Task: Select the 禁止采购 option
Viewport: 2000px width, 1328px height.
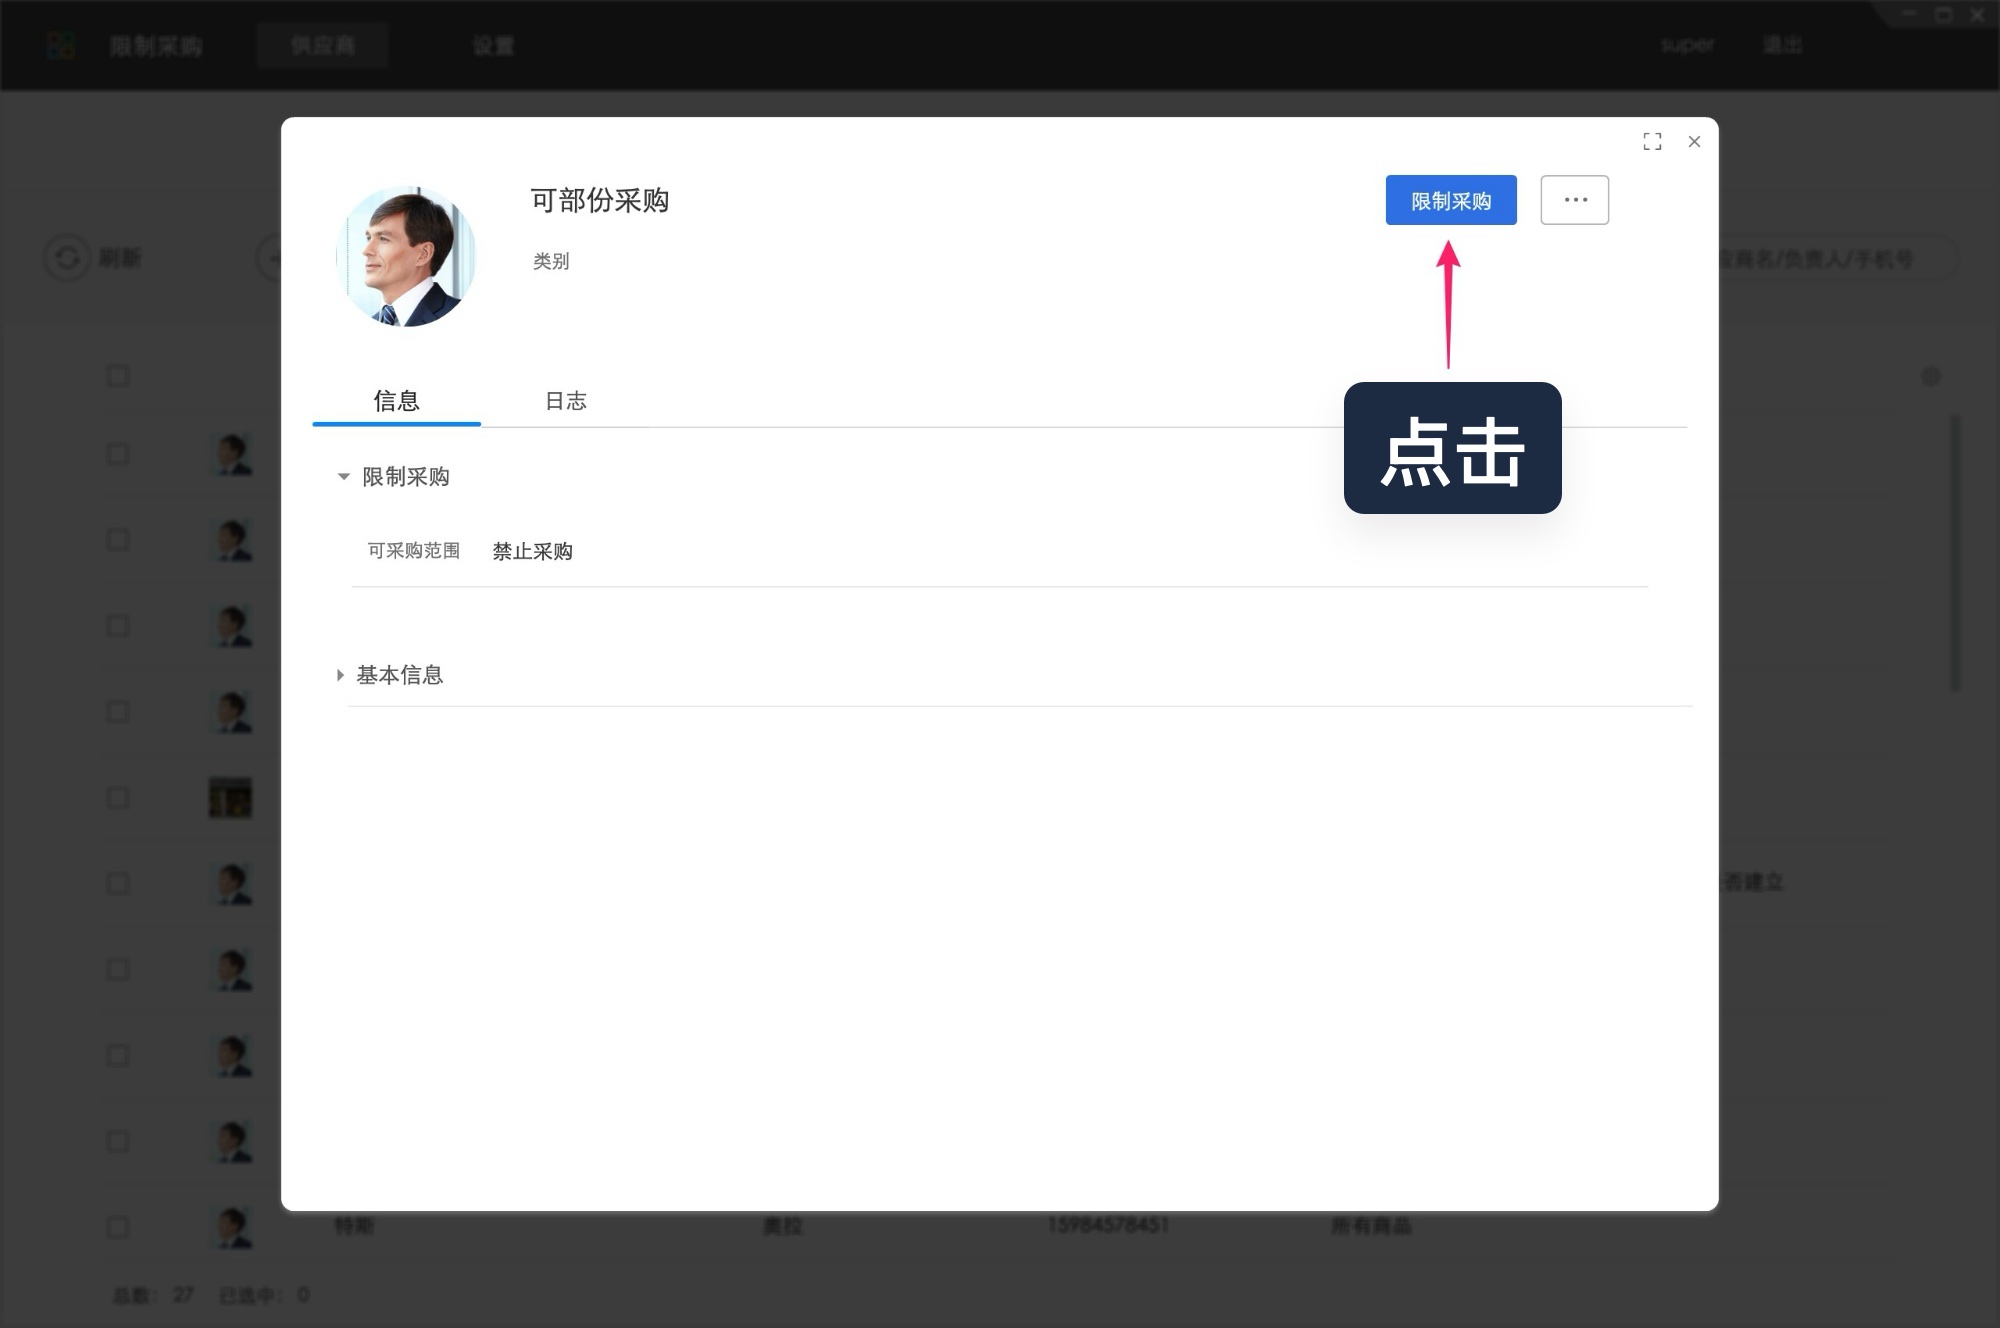Action: [532, 551]
